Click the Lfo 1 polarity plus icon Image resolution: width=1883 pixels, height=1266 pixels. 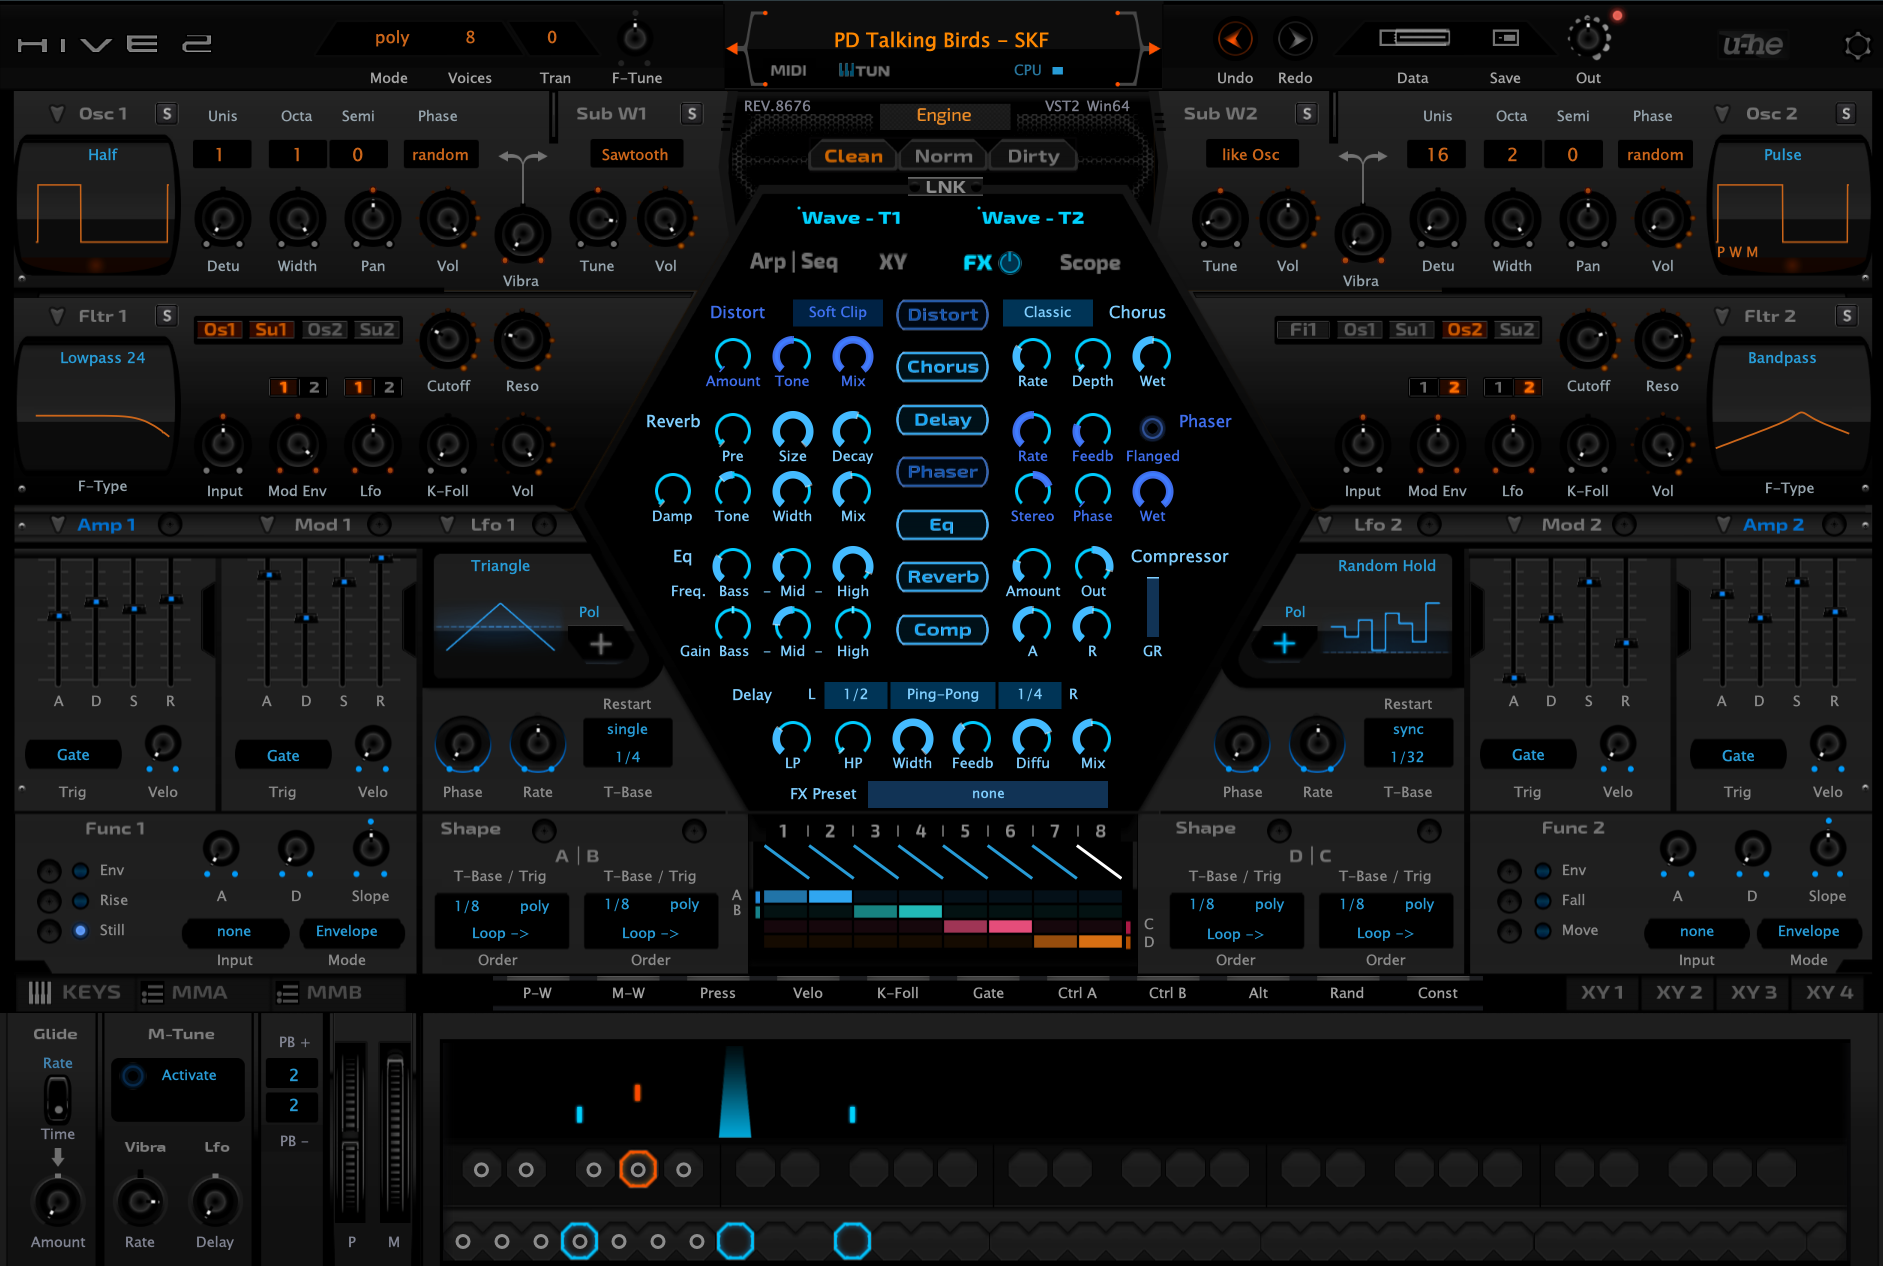point(601,645)
